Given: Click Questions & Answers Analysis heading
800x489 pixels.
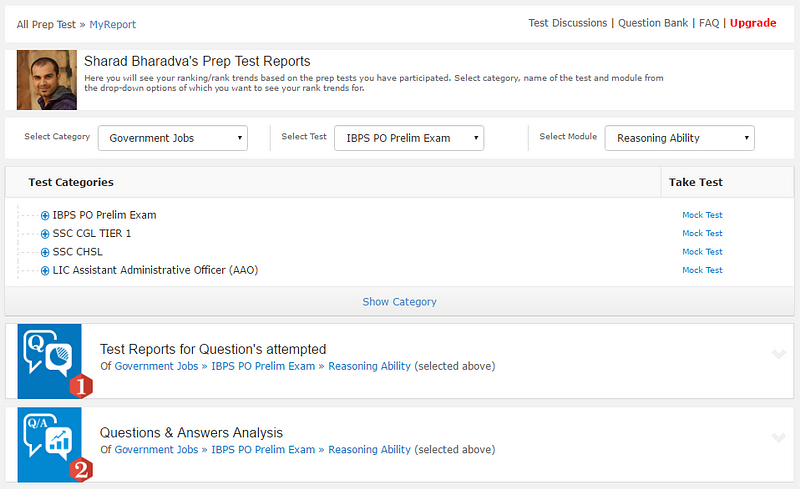Looking at the screenshot, I should tap(191, 433).
